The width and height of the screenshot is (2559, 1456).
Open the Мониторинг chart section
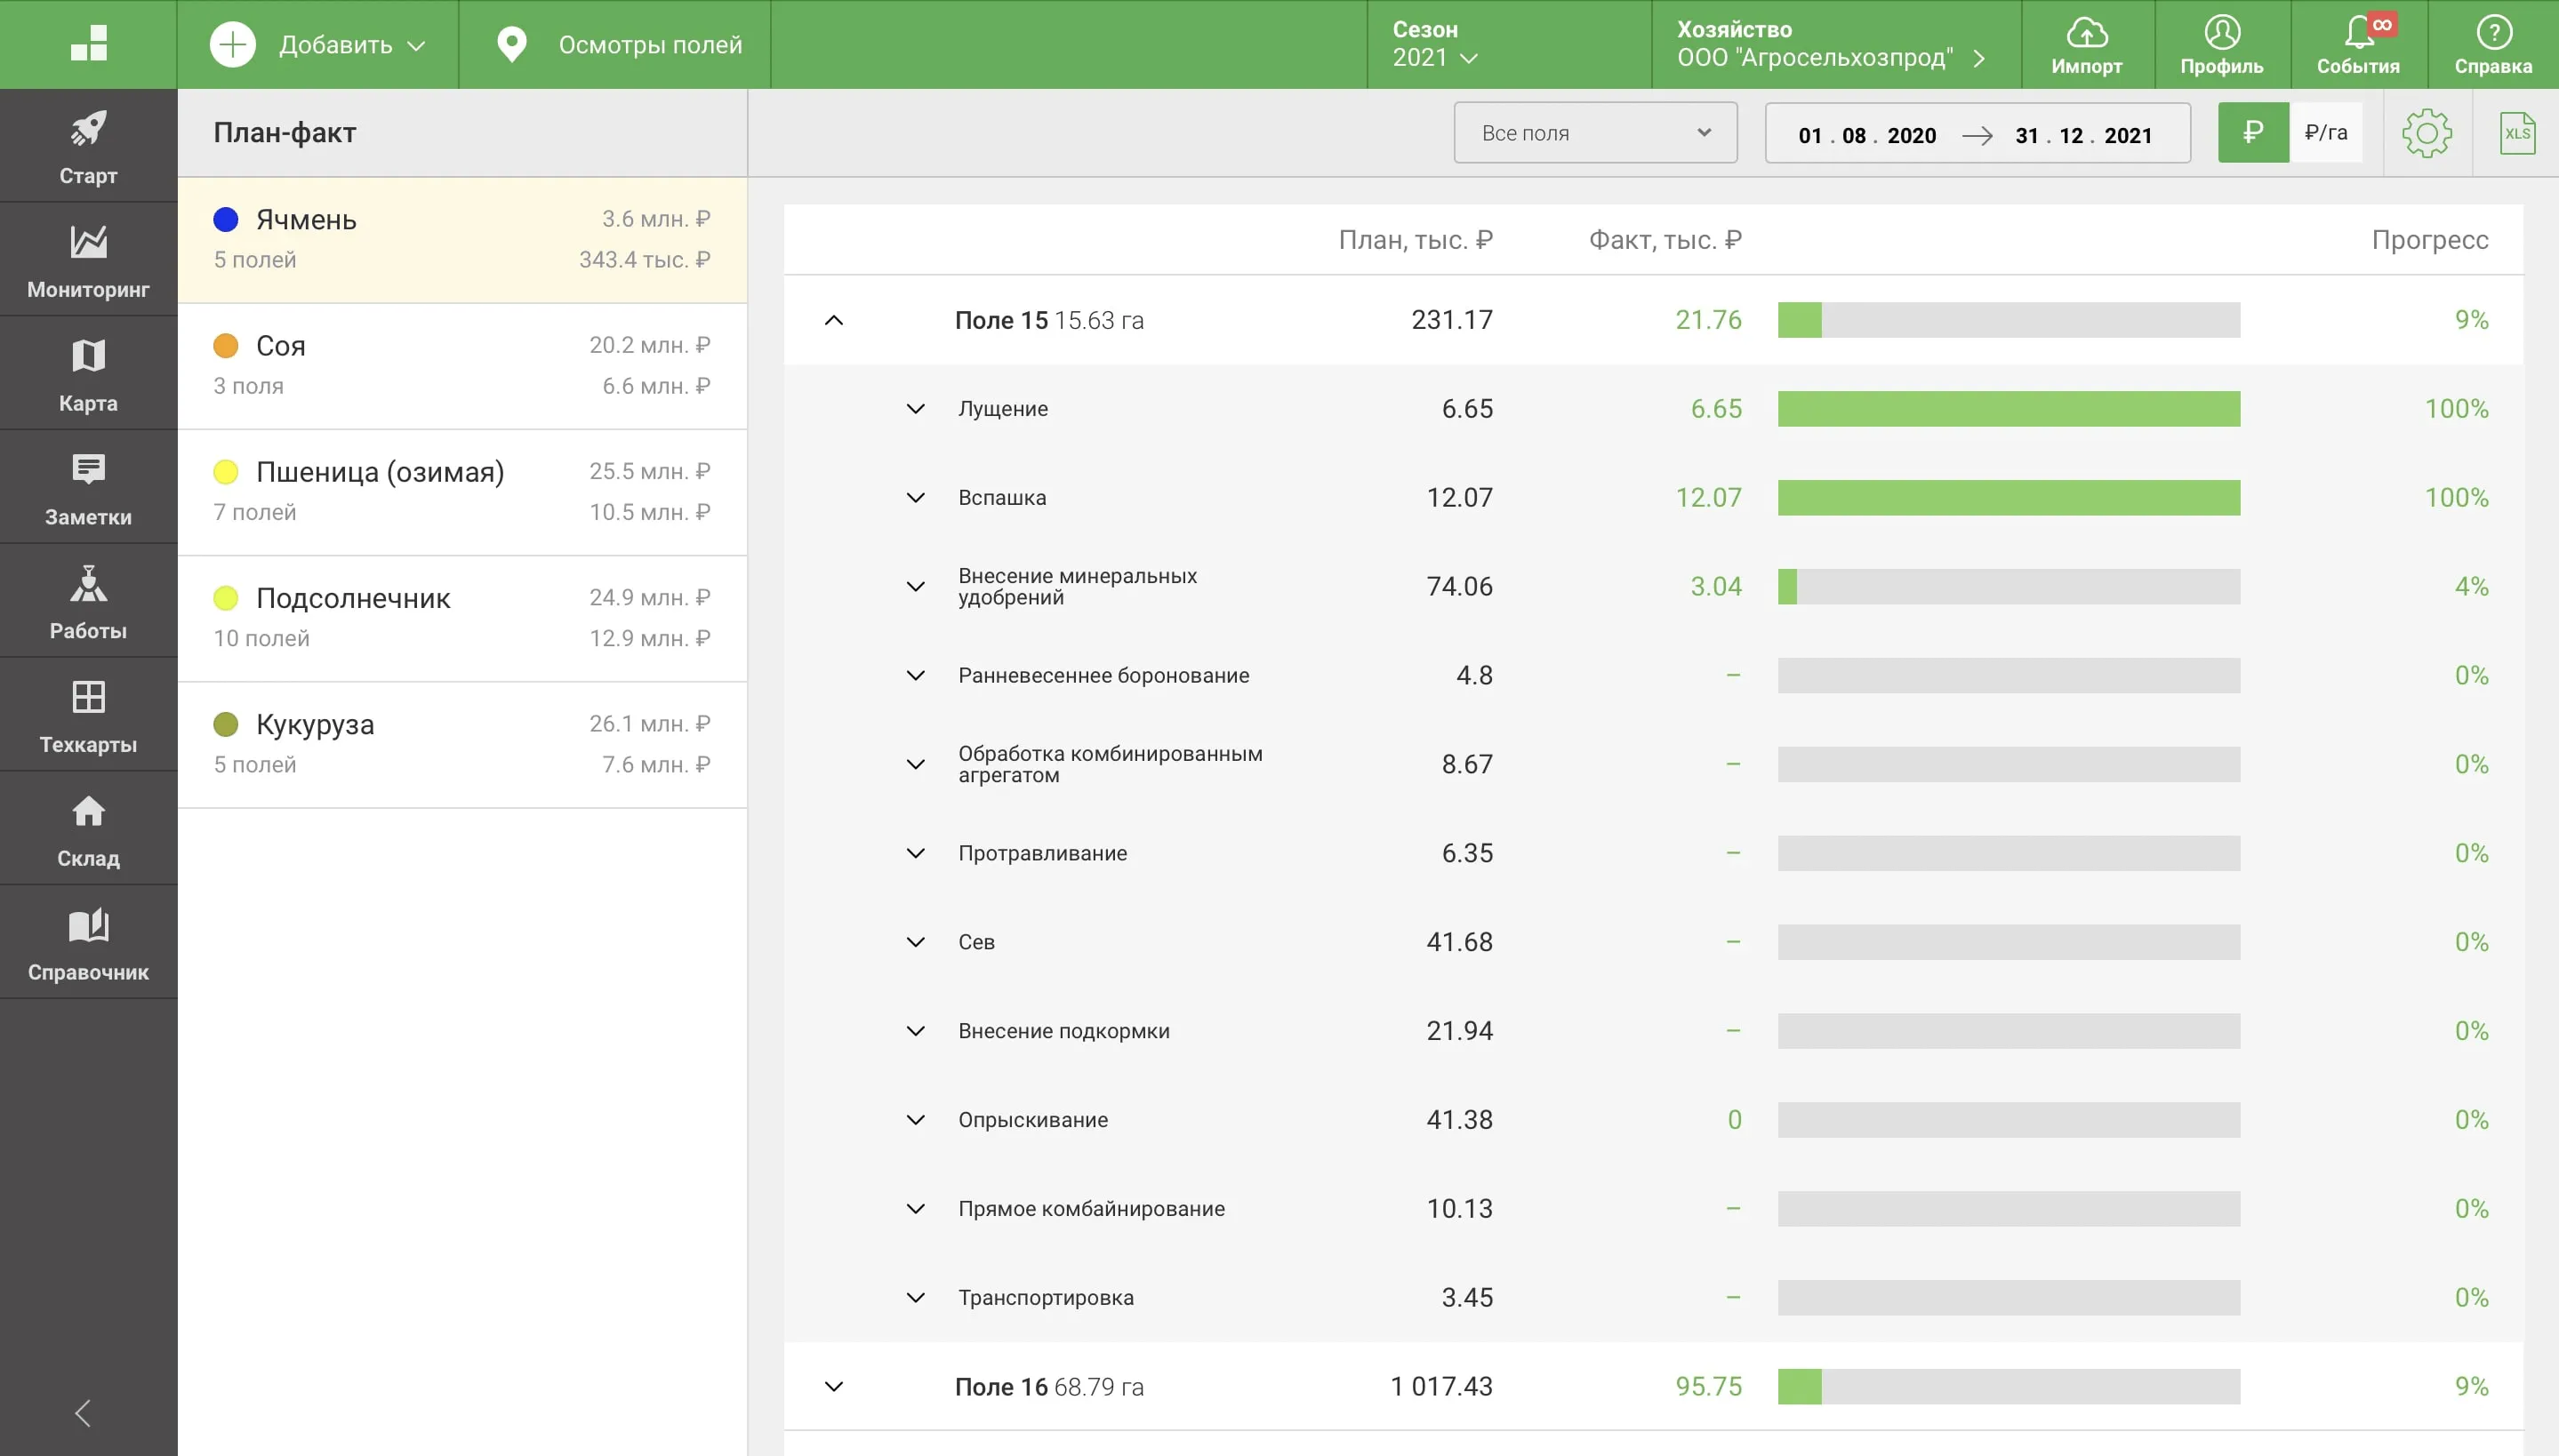(x=88, y=260)
